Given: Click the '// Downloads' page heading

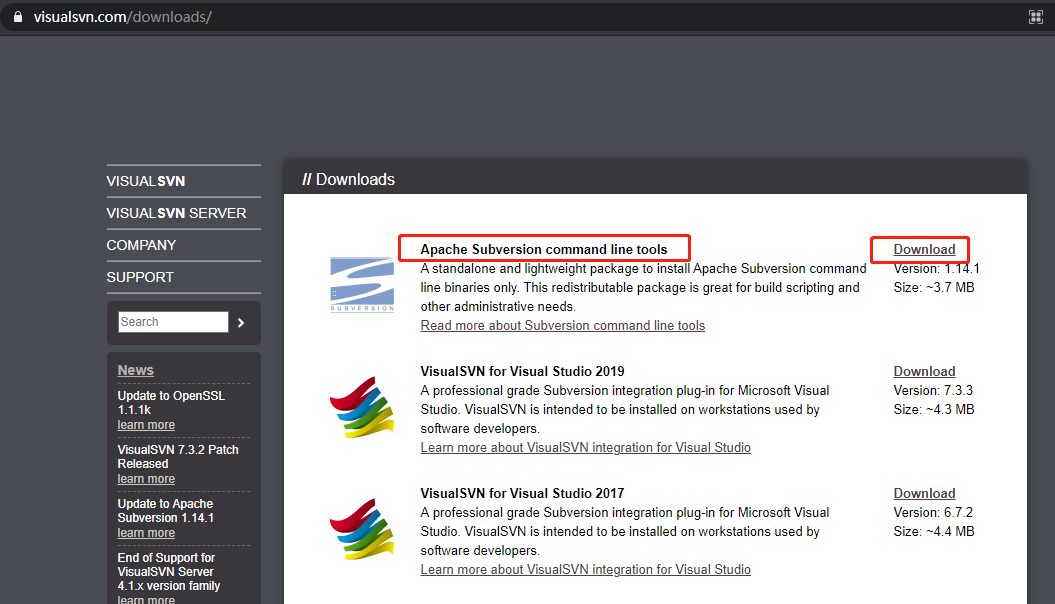Looking at the screenshot, I should pos(349,180).
